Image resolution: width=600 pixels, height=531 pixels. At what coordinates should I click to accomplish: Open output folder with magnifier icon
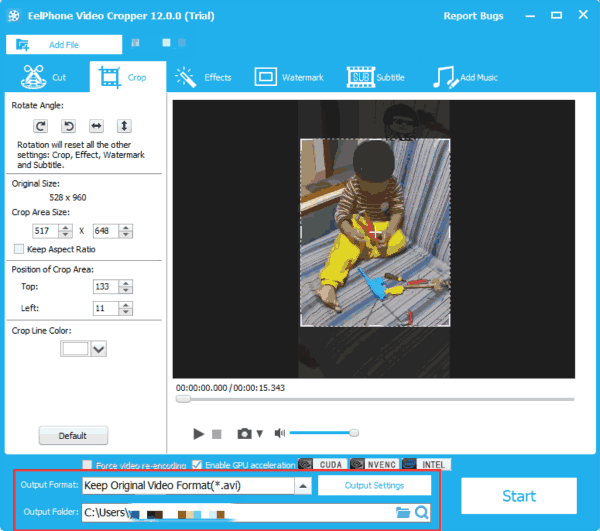click(422, 512)
